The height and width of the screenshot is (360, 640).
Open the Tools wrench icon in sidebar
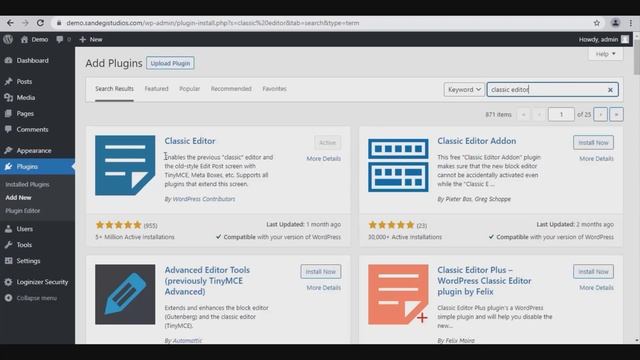click(8, 245)
